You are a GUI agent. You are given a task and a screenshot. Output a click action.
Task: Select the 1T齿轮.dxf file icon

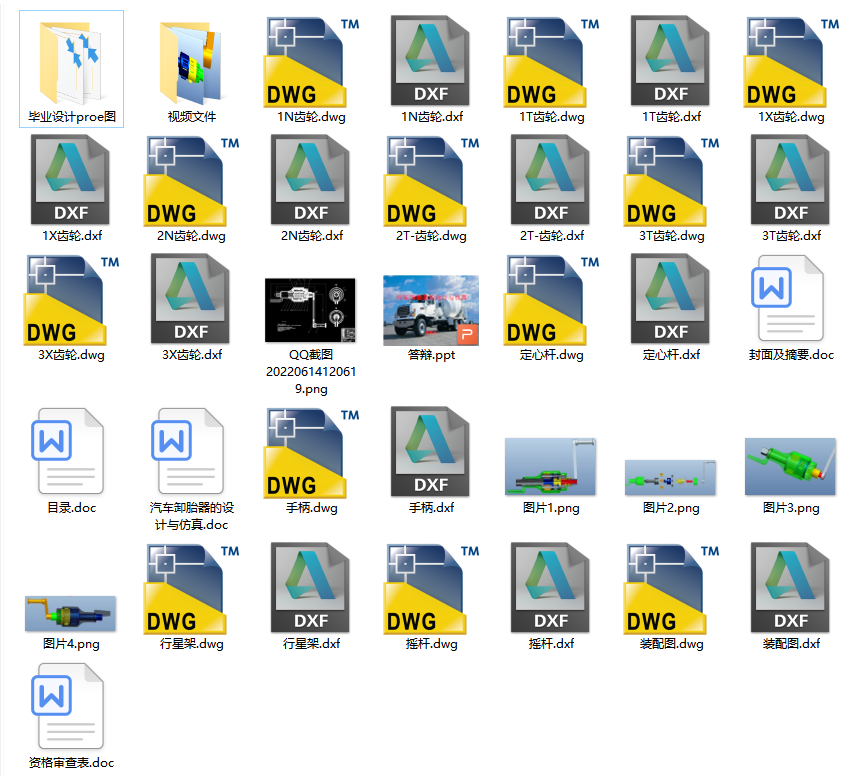671,62
